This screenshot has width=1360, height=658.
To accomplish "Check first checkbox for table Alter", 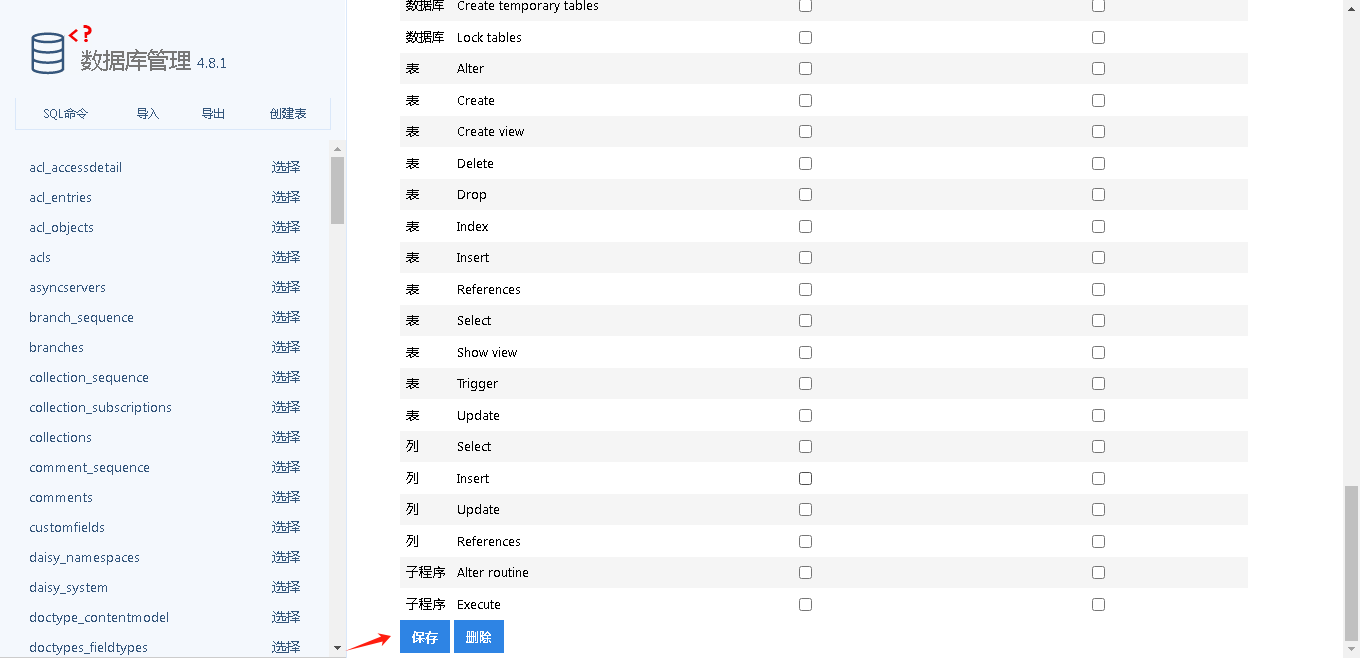I will [805, 69].
